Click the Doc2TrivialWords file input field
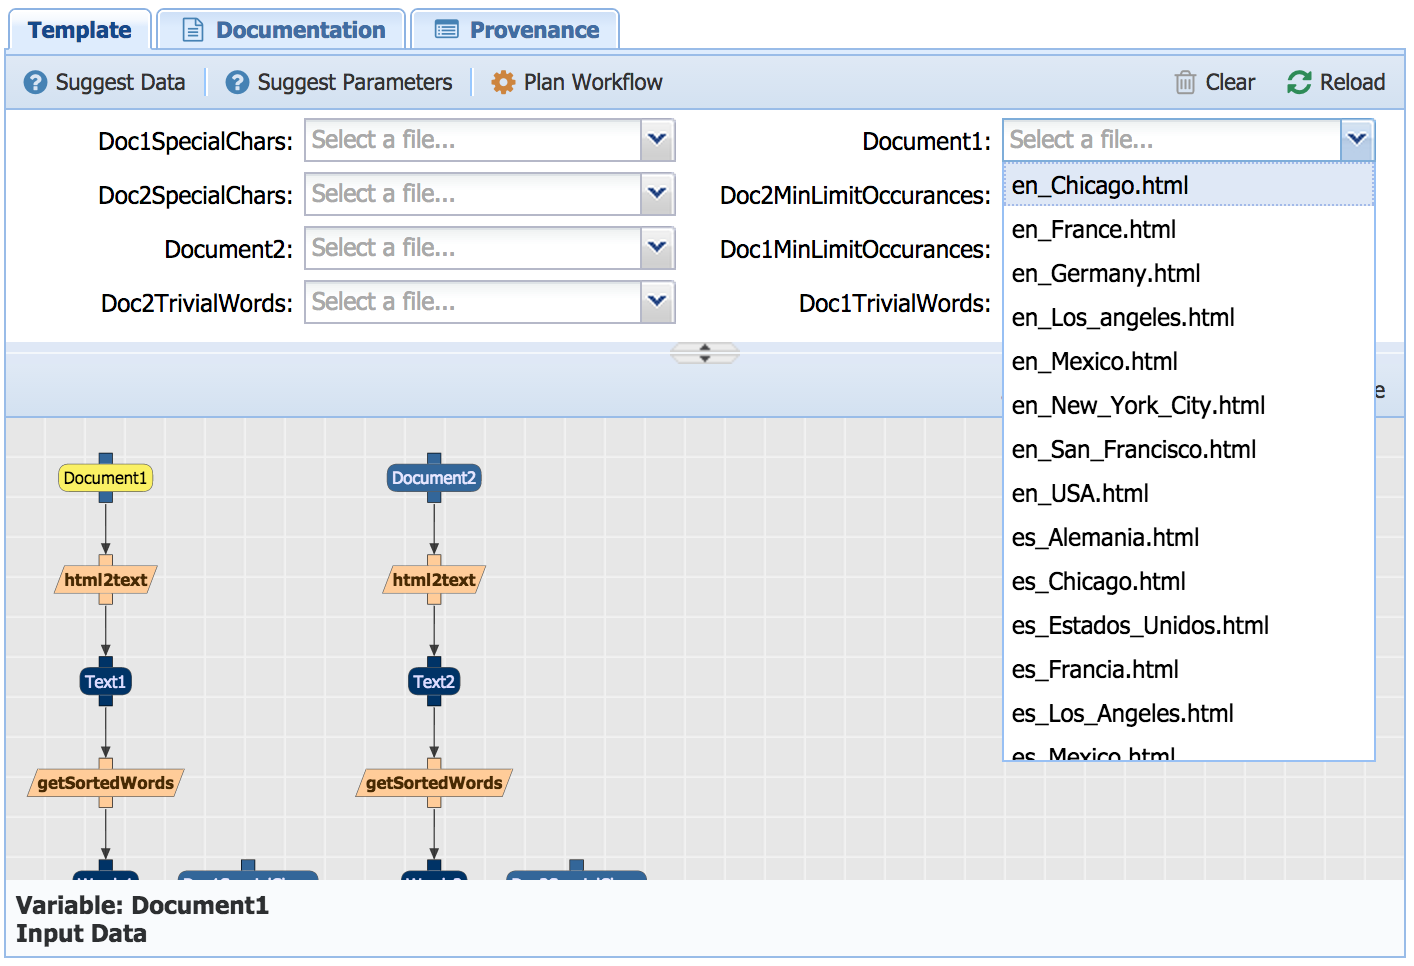 pyautogui.click(x=473, y=302)
